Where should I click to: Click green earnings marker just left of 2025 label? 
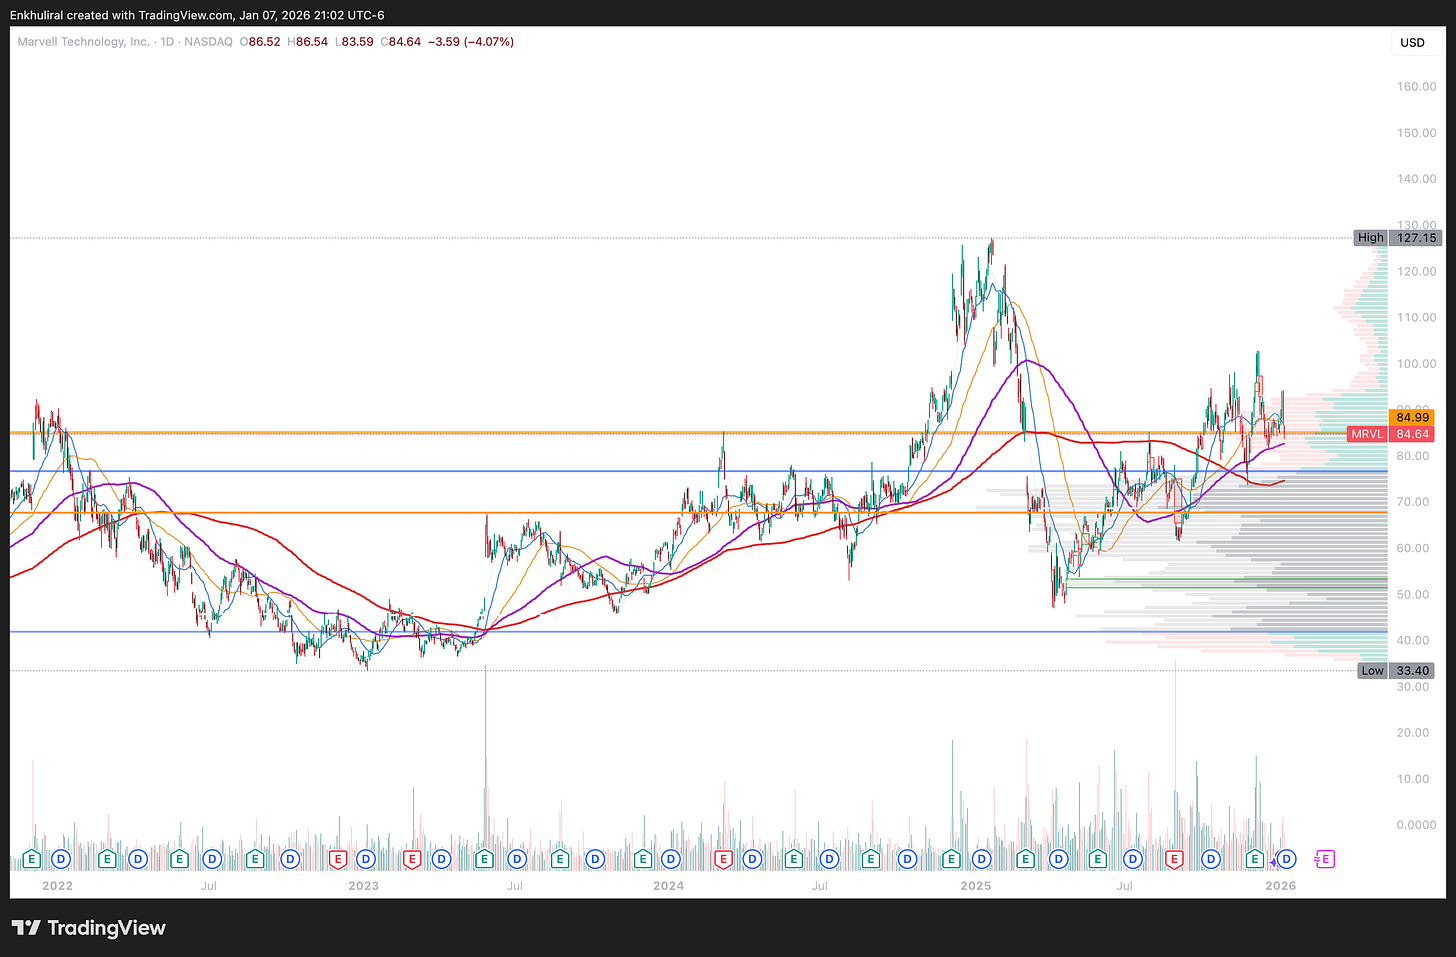[x=951, y=859]
